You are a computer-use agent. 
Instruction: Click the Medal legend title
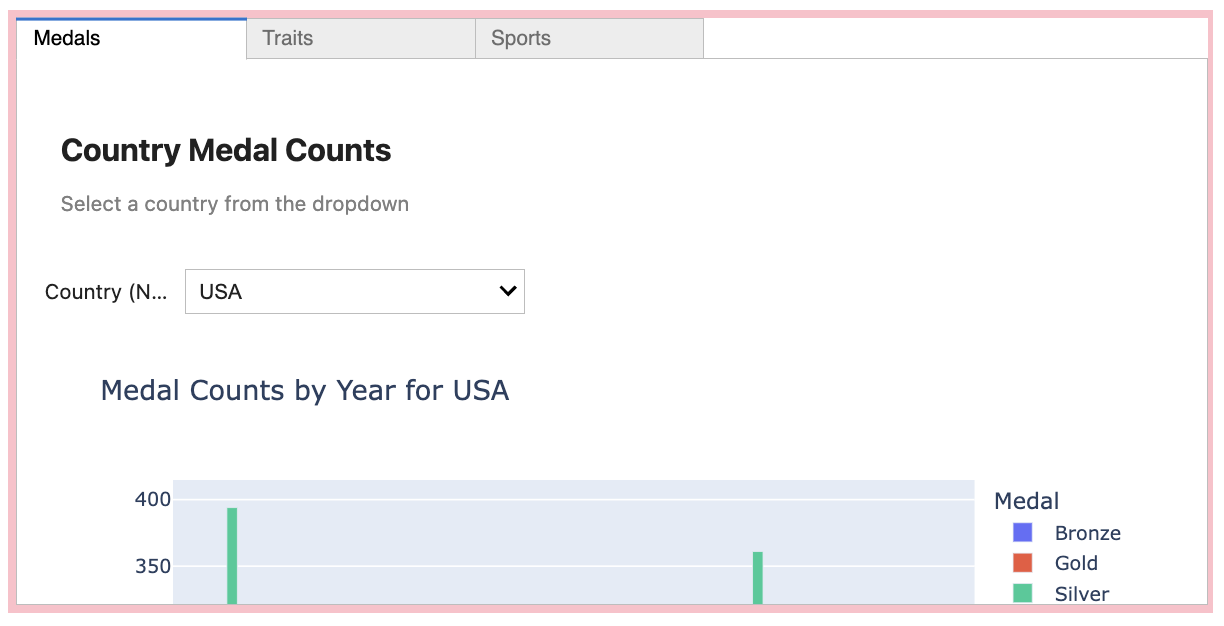(x=1027, y=501)
